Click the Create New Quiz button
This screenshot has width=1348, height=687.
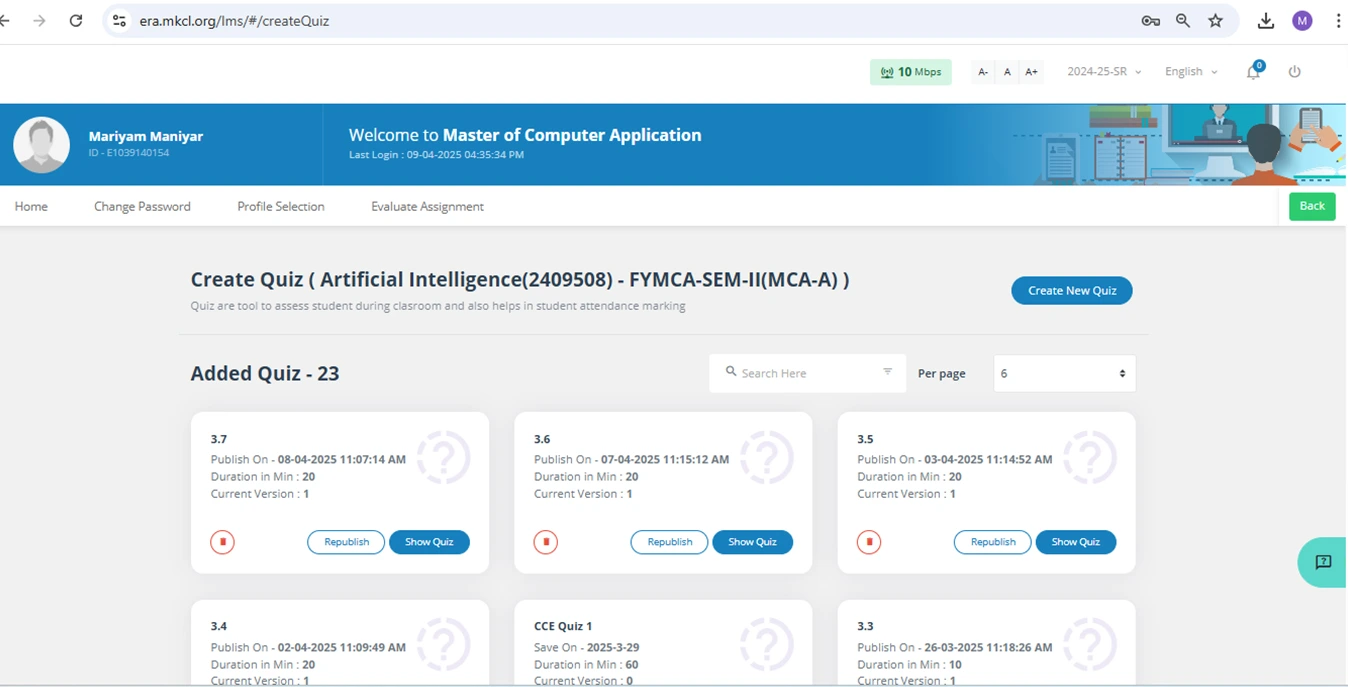pyautogui.click(x=1071, y=291)
